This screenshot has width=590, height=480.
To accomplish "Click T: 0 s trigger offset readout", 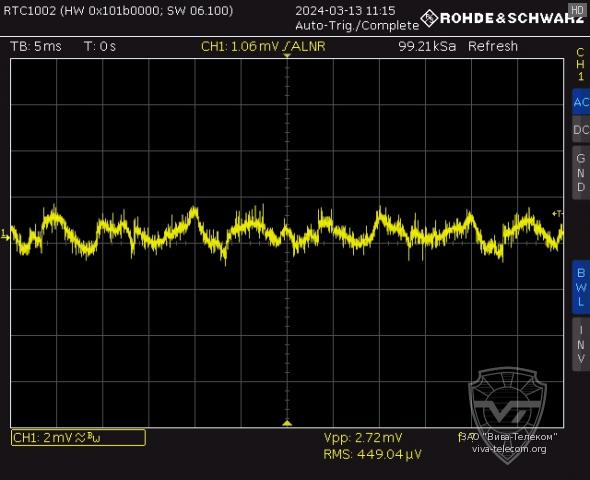I will coord(100,46).
